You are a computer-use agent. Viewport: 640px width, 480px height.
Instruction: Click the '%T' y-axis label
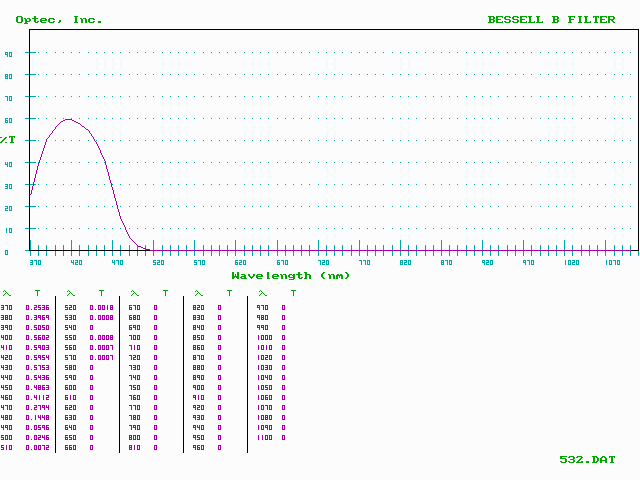(x=8, y=139)
